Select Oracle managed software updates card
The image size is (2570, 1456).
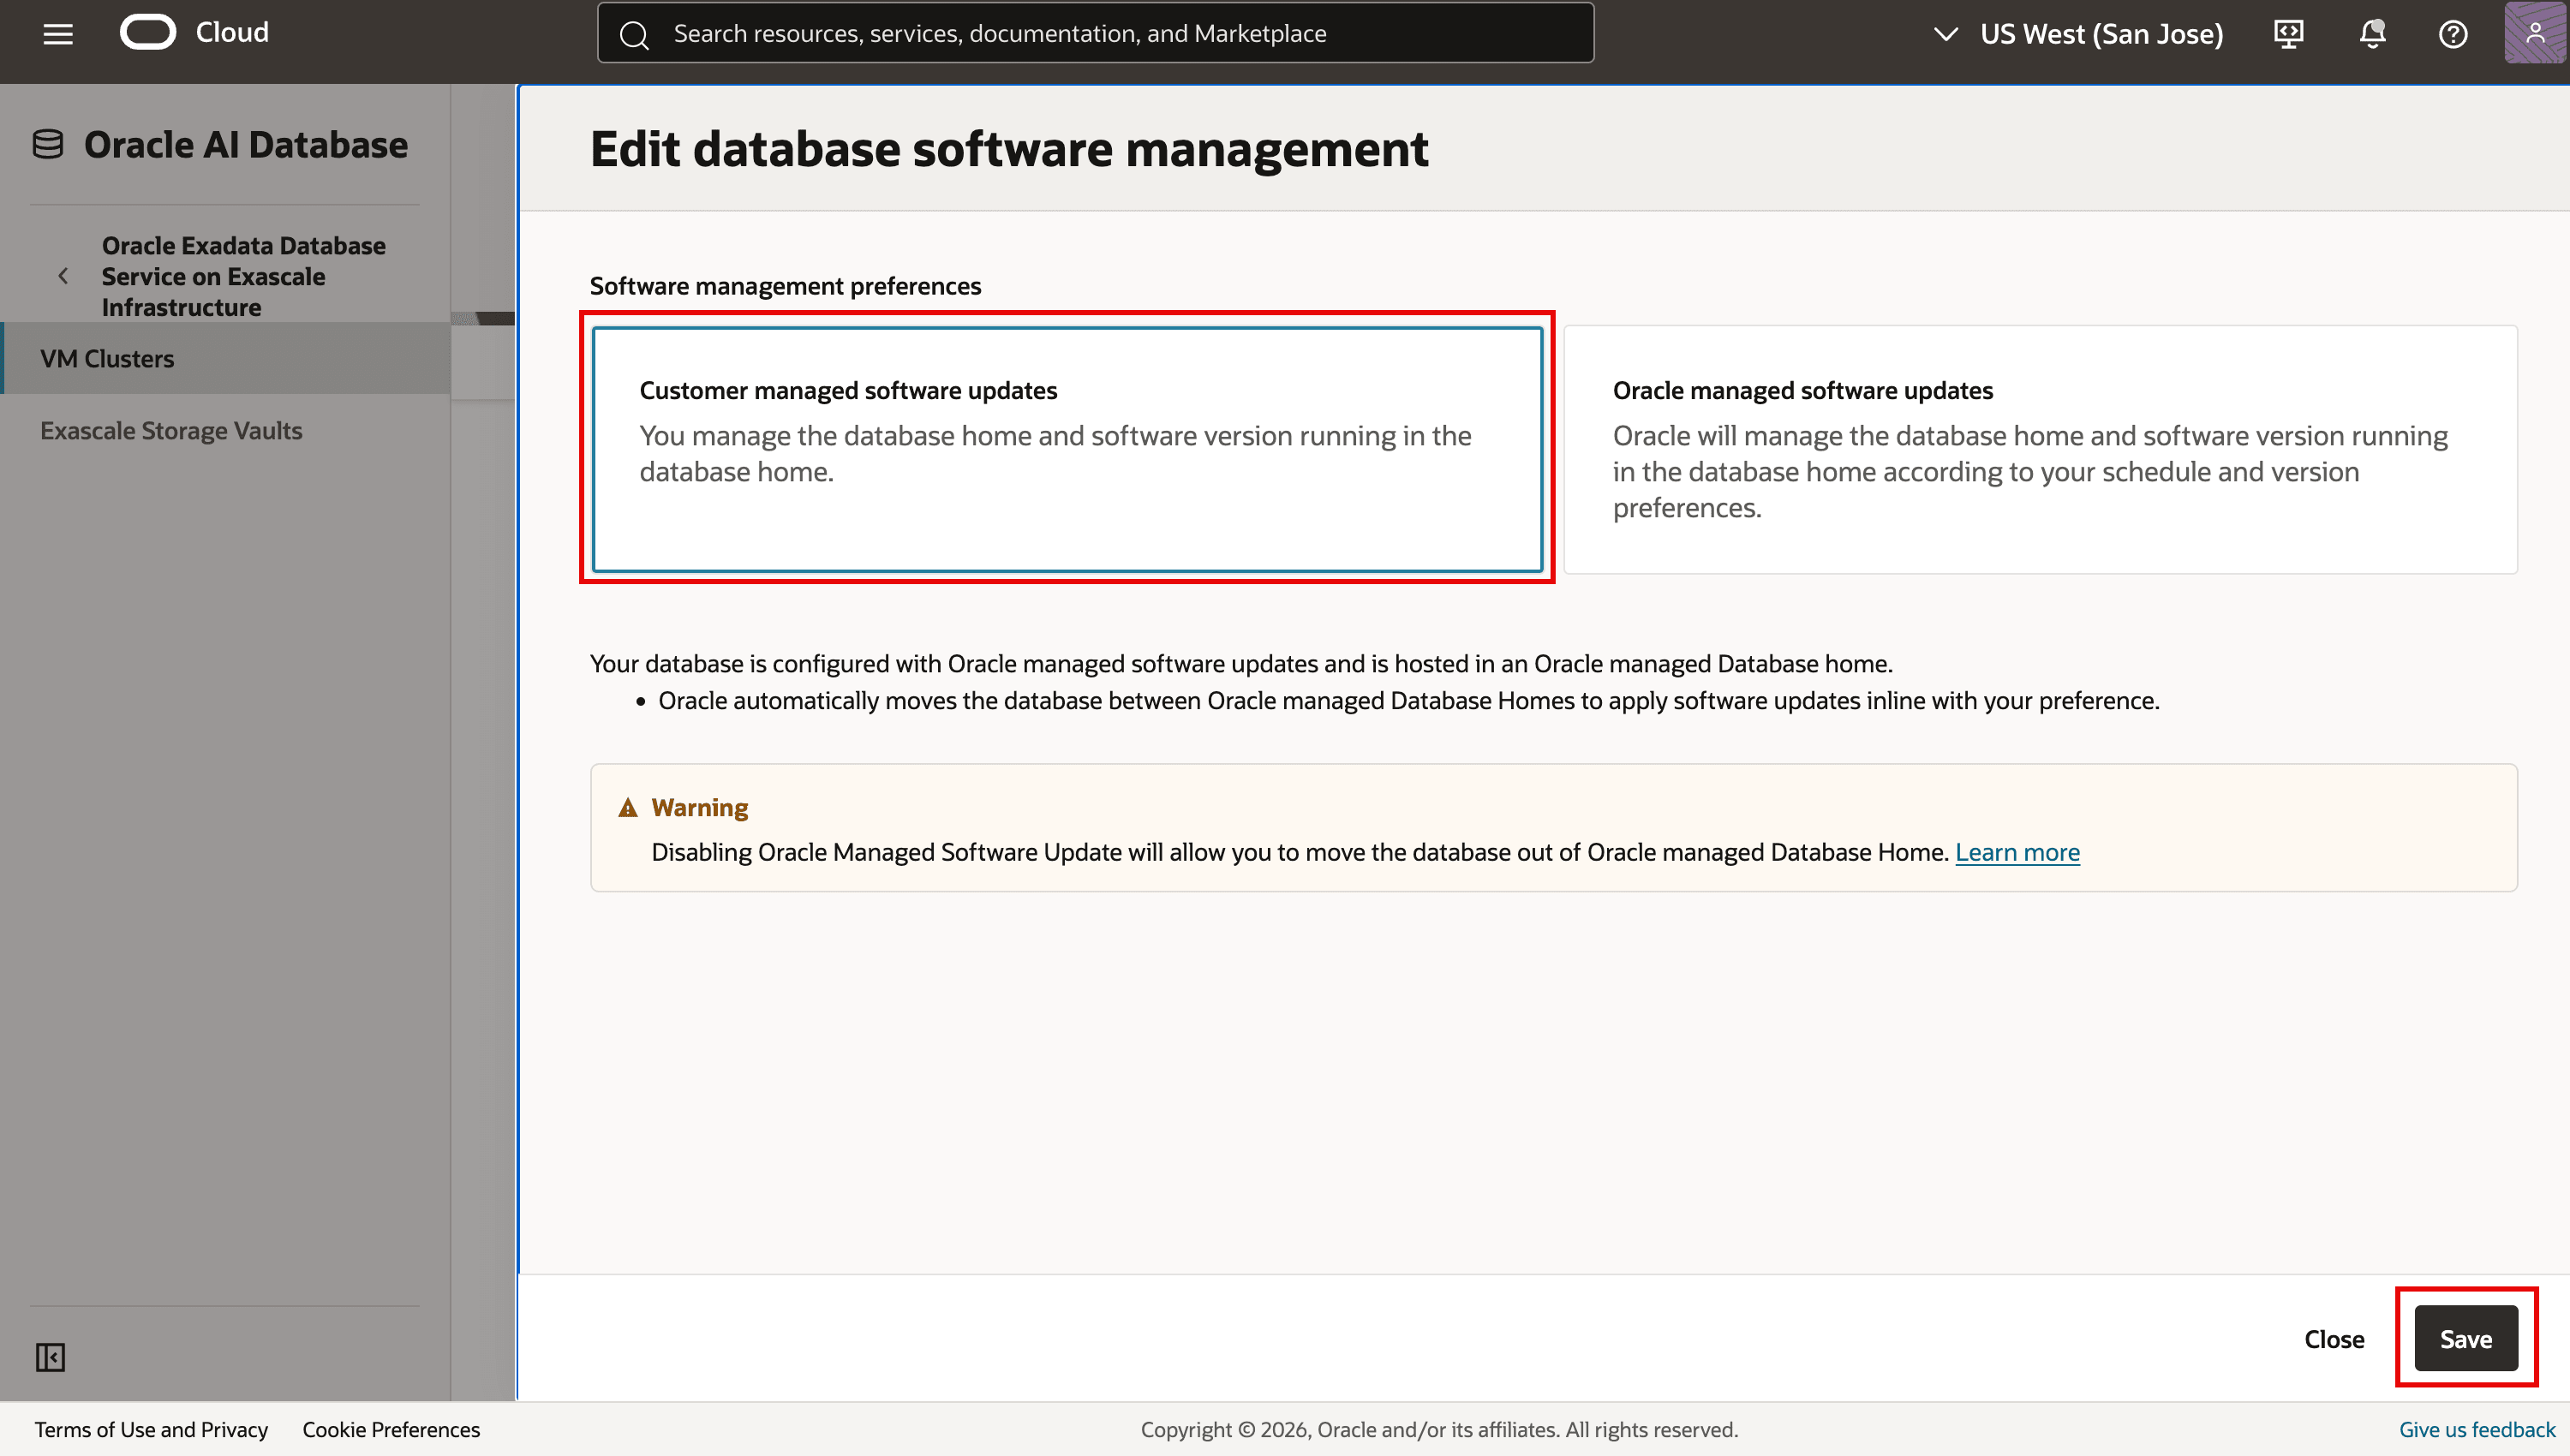point(2040,449)
